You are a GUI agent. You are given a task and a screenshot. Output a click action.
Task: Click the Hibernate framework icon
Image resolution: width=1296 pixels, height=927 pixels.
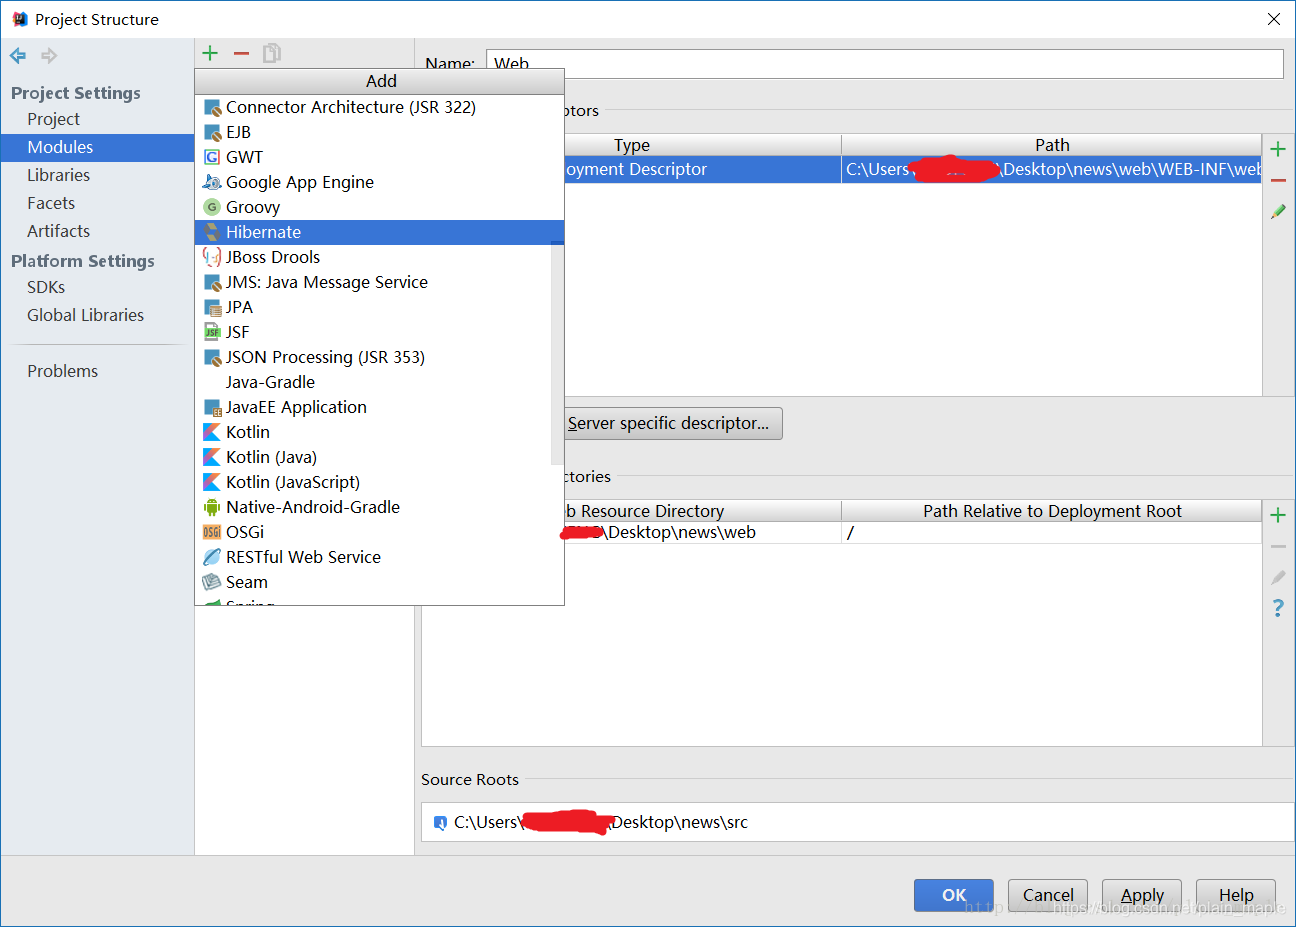(x=212, y=232)
